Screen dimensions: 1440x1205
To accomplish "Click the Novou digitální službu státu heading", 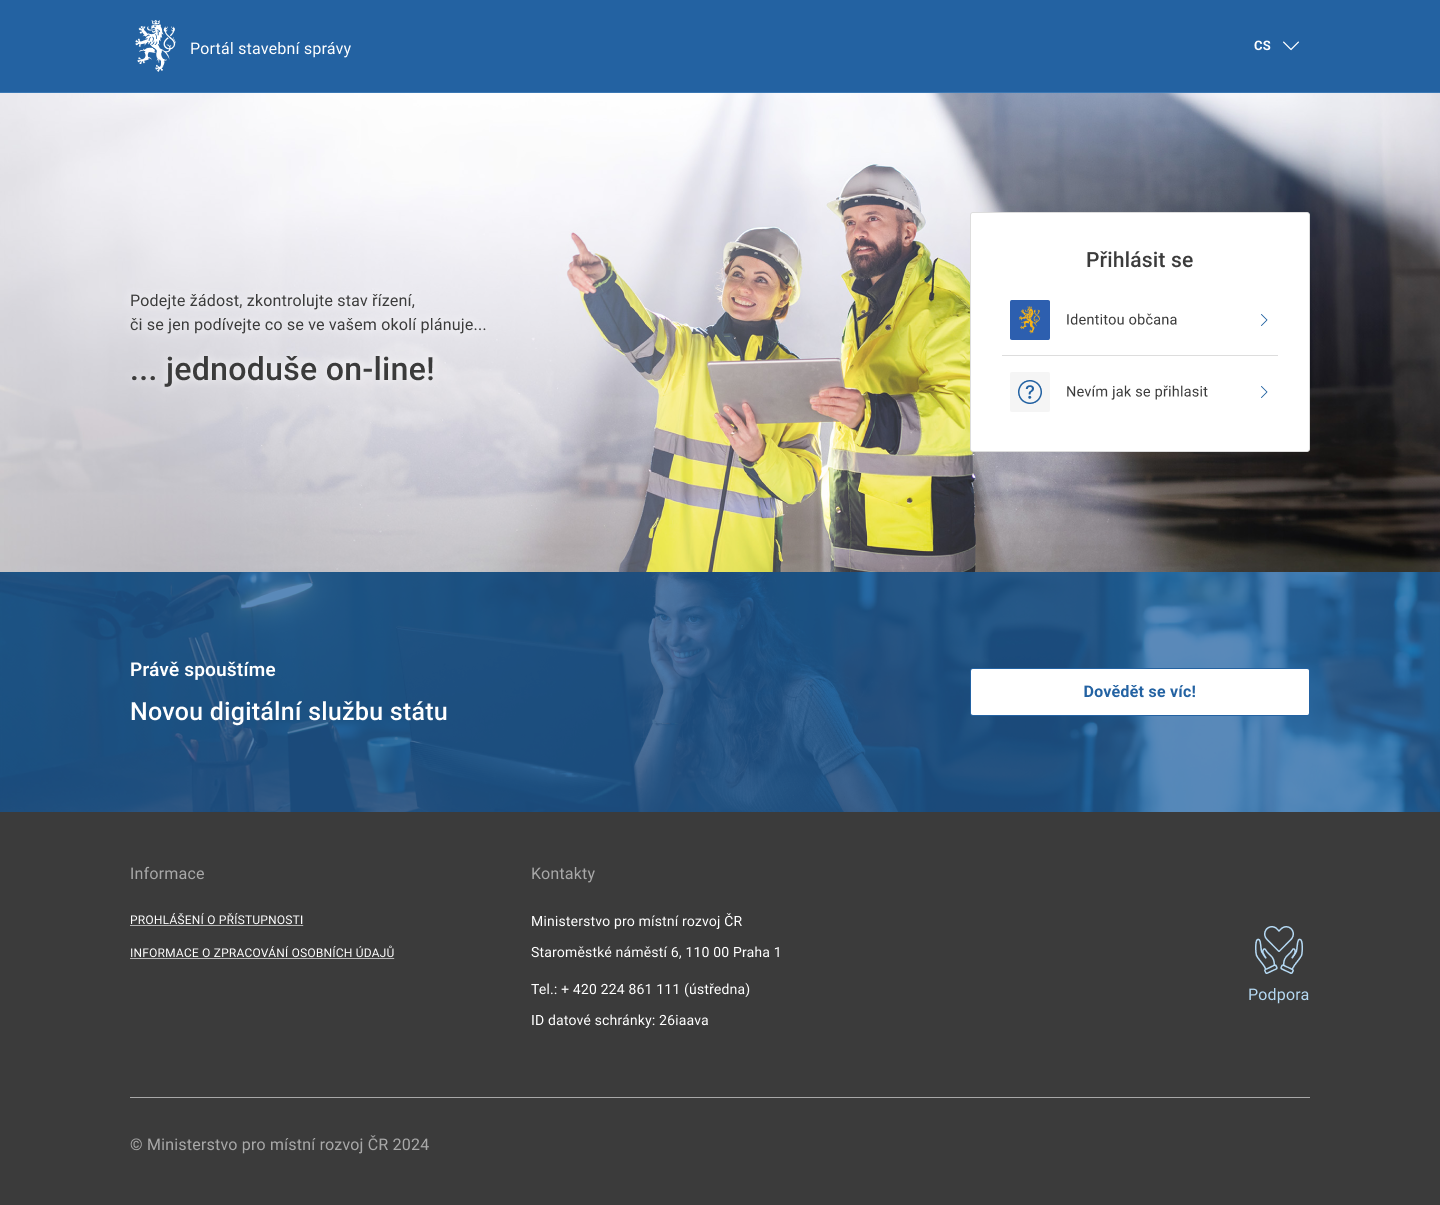I will coord(289,712).
